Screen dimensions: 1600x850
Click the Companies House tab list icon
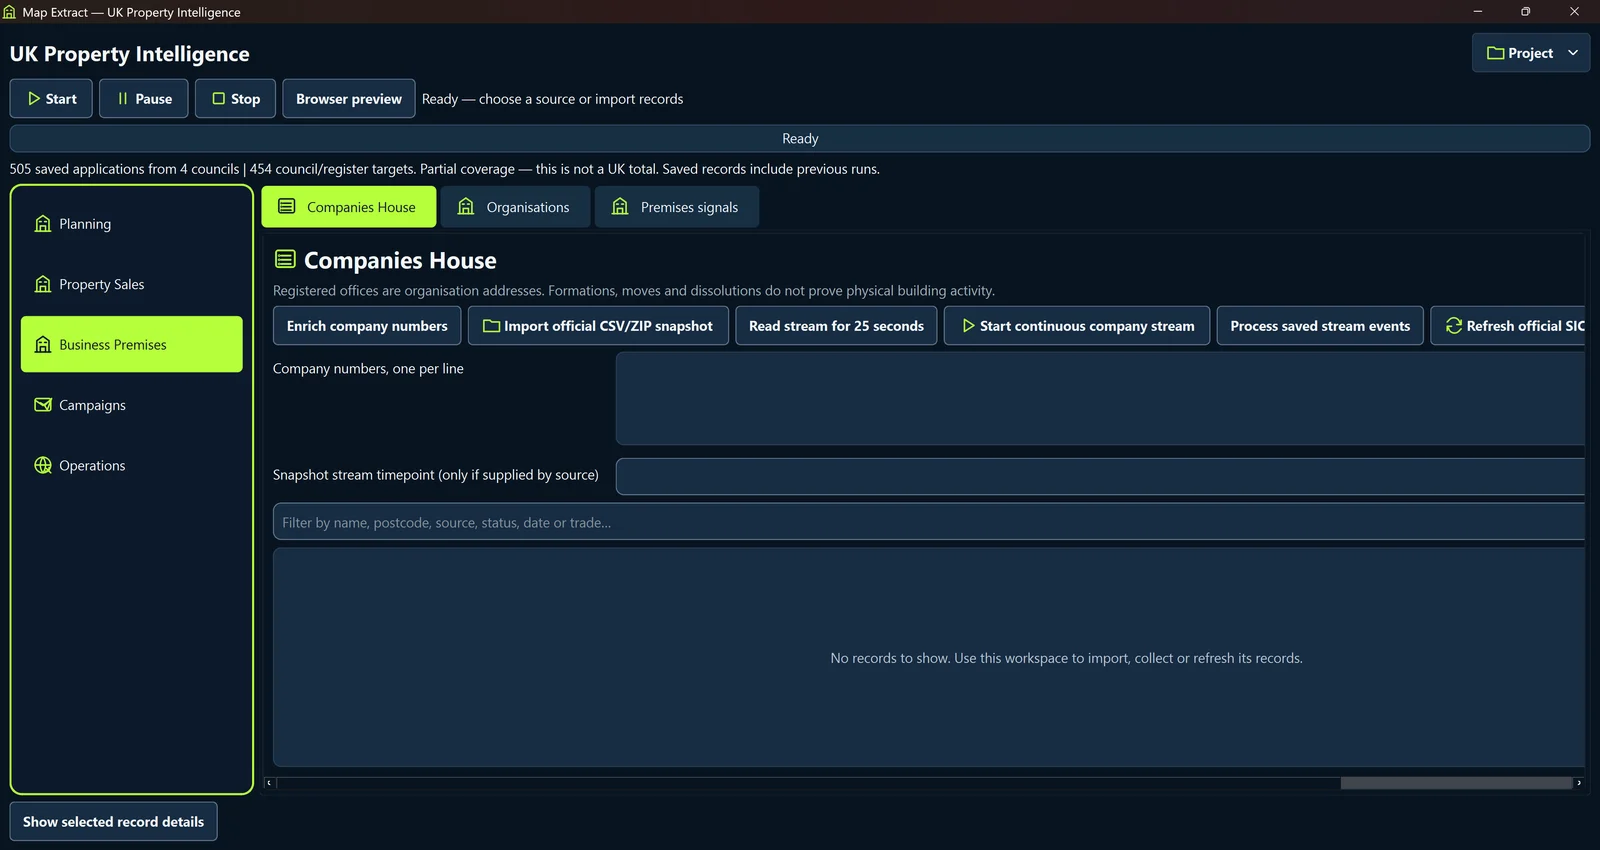click(x=287, y=207)
